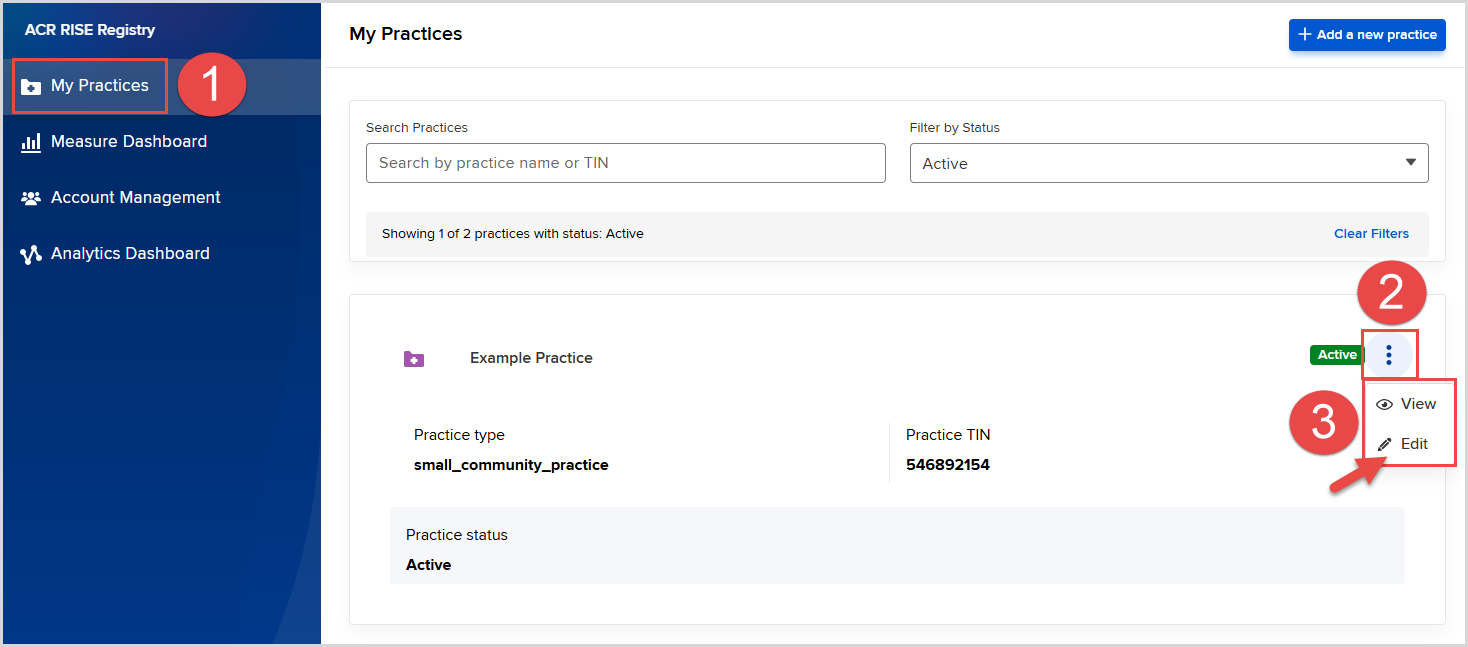Click the Measure Dashboard bar chart icon
The image size is (1468, 647).
pos(31,142)
